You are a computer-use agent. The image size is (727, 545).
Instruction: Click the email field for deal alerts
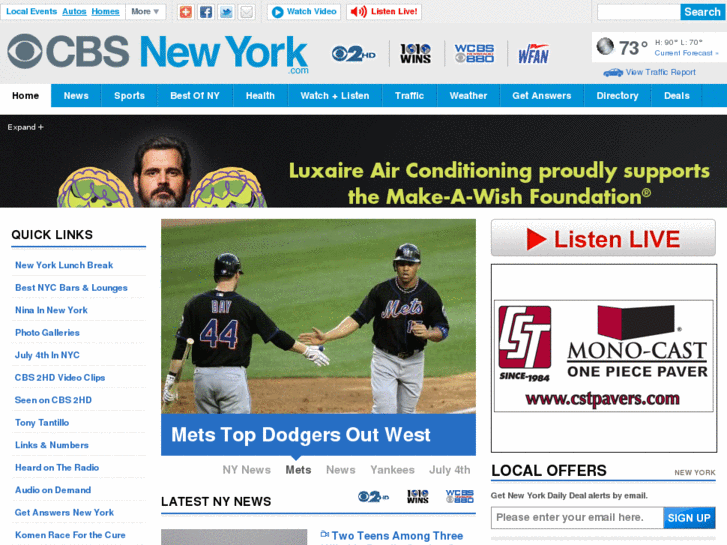click(x=577, y=518)
